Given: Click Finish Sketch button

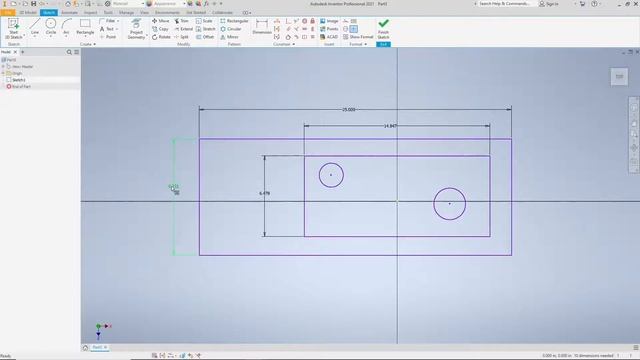Looking at the screenshot, I should tap(383, 29).
